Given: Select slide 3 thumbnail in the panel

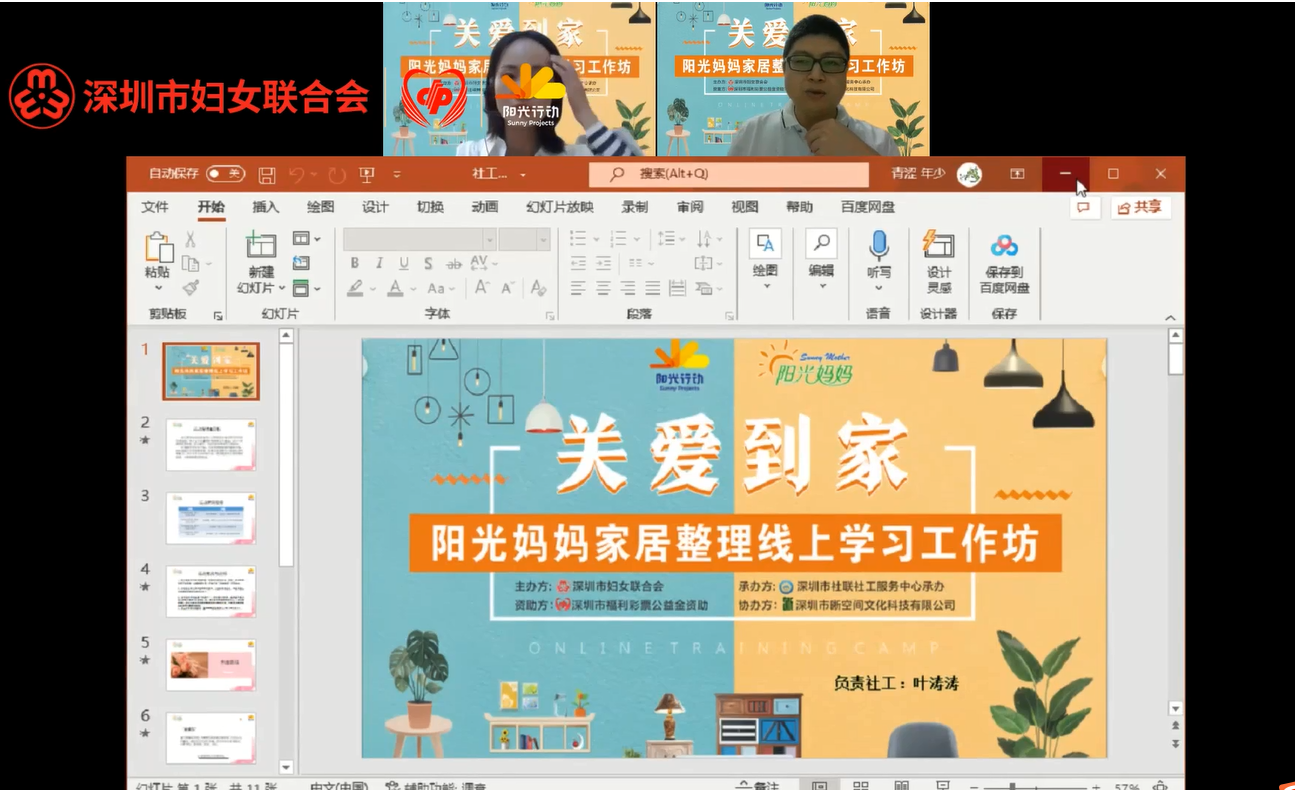Looking at the screenshot, I should [x=210, y=518].
